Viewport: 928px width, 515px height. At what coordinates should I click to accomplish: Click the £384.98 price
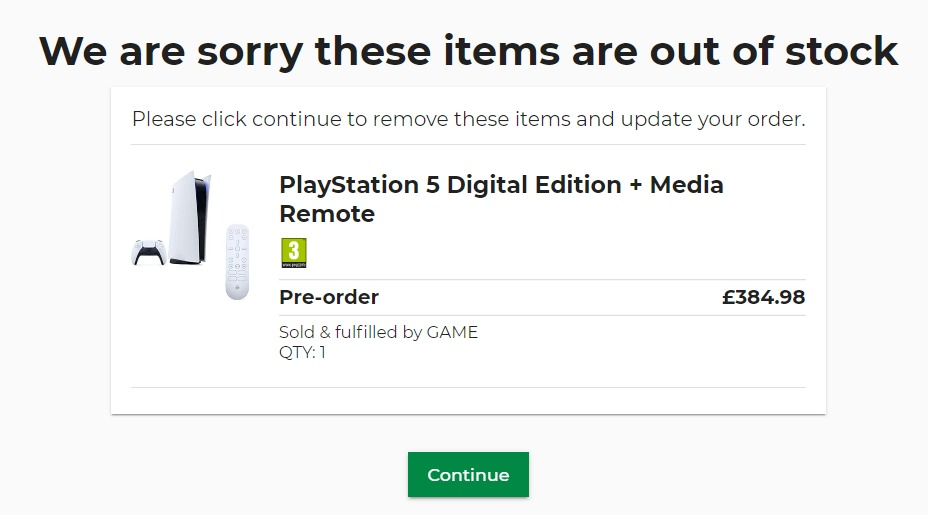(763, 297)
